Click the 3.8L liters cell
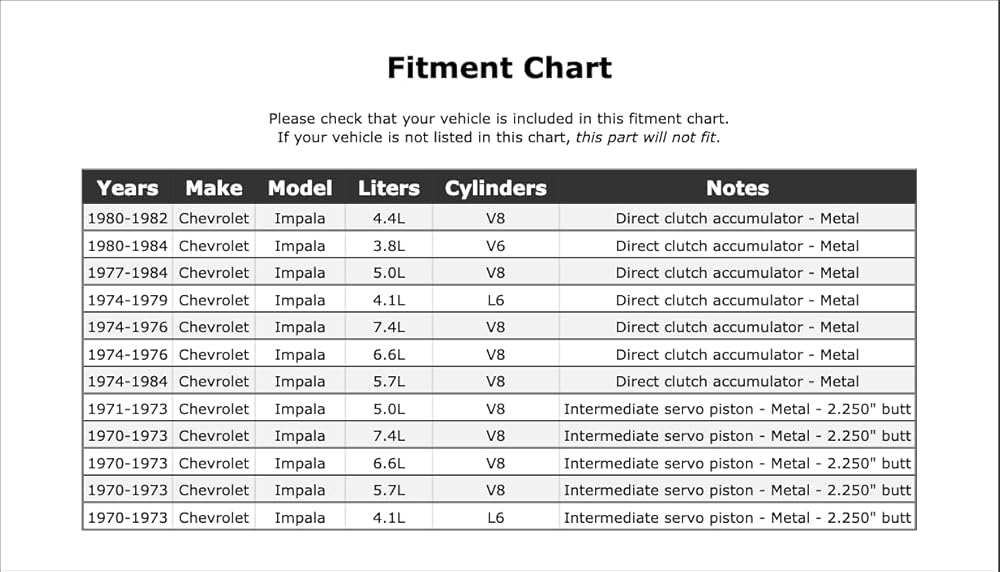This screenshot has height=572, width=1000. 388,246
